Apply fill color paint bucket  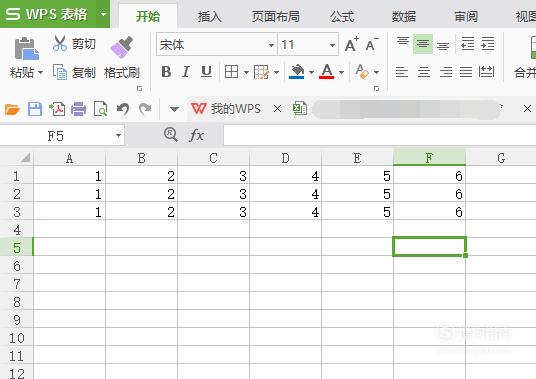pyautogui.click(x=296, y=72)
